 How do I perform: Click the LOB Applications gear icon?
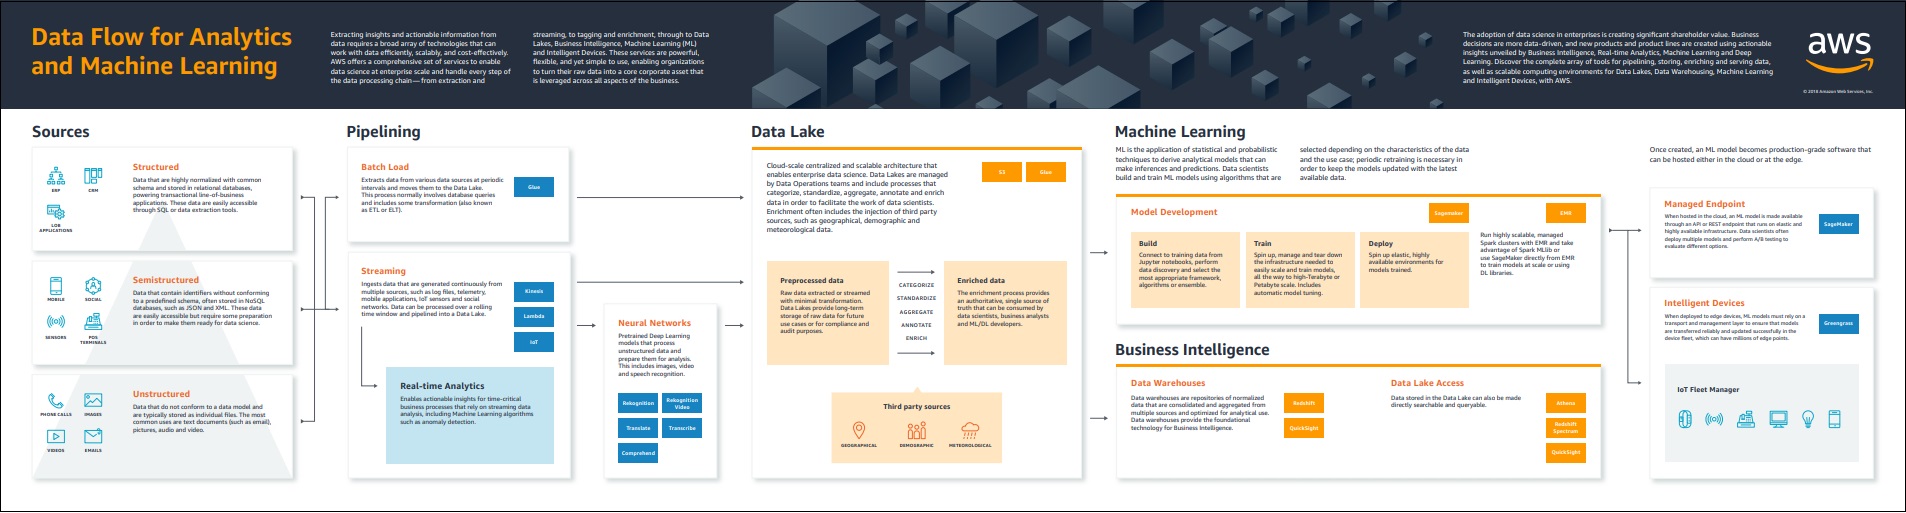click(56, 212)
